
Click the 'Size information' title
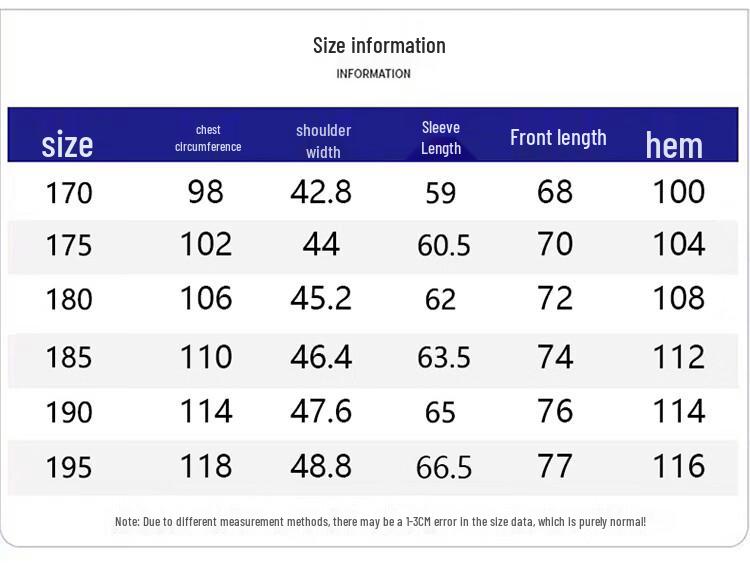(x=379, y=46)
